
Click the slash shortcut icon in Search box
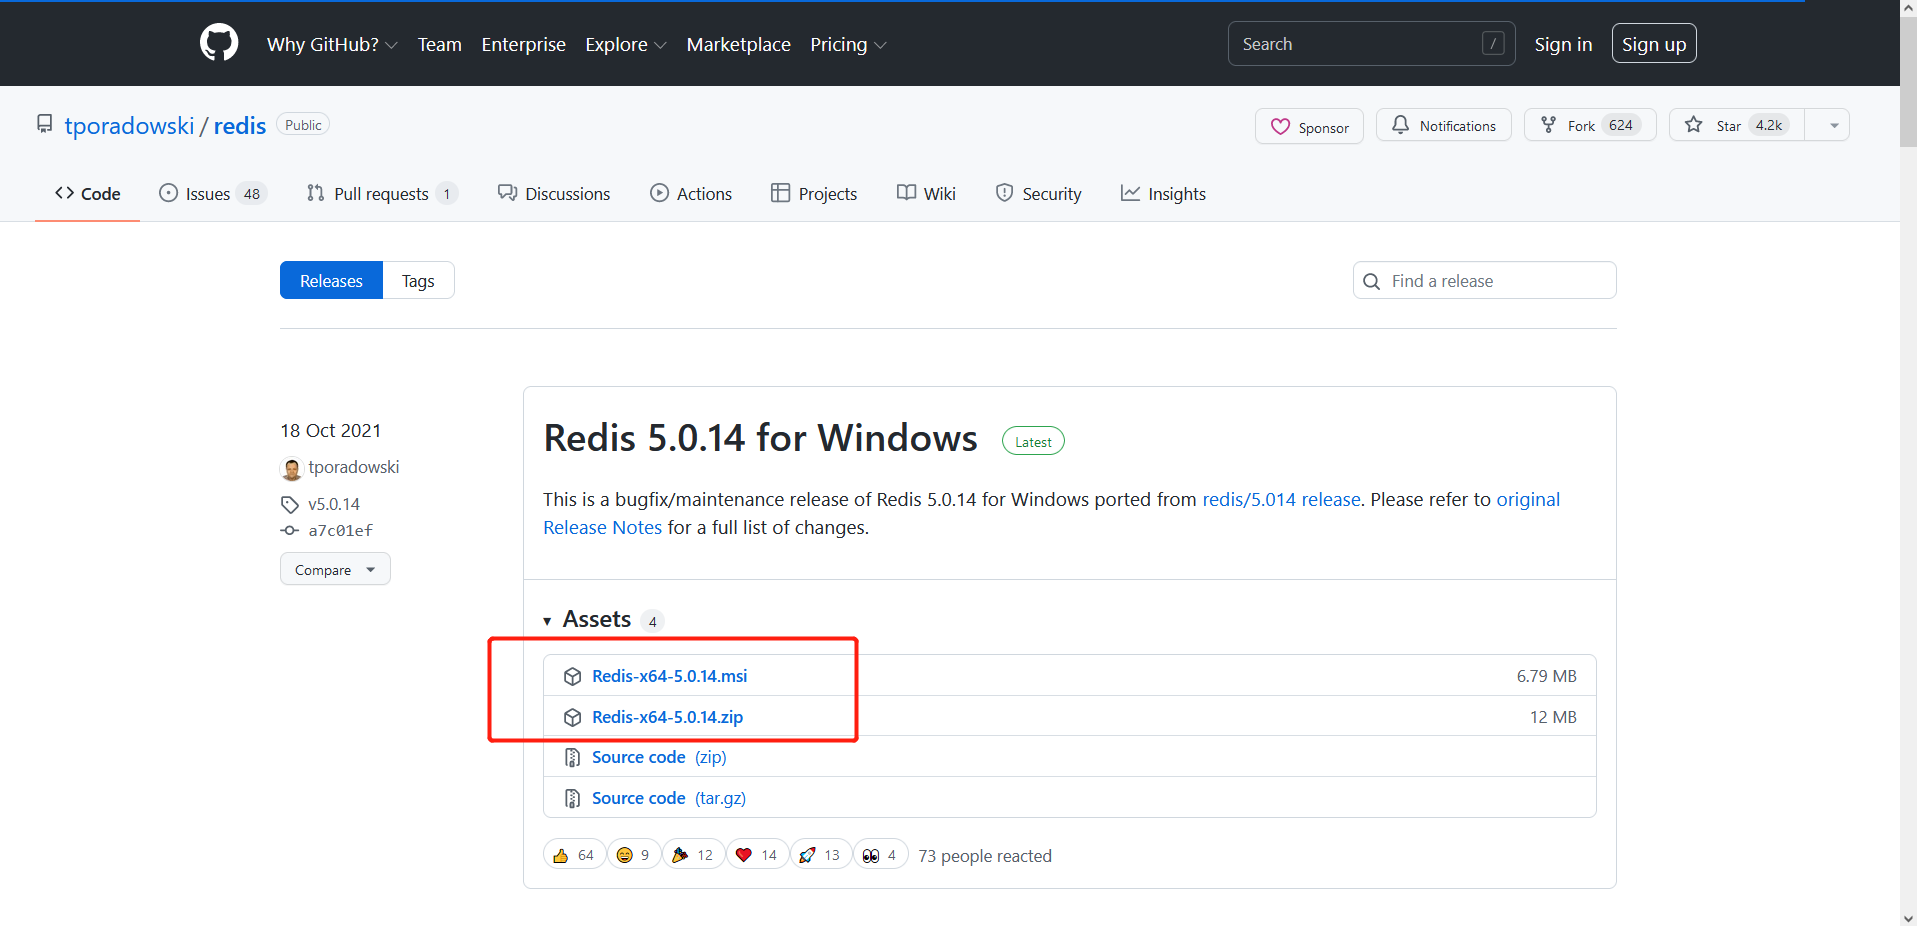pyautogui.click(x=1493, y=44)
